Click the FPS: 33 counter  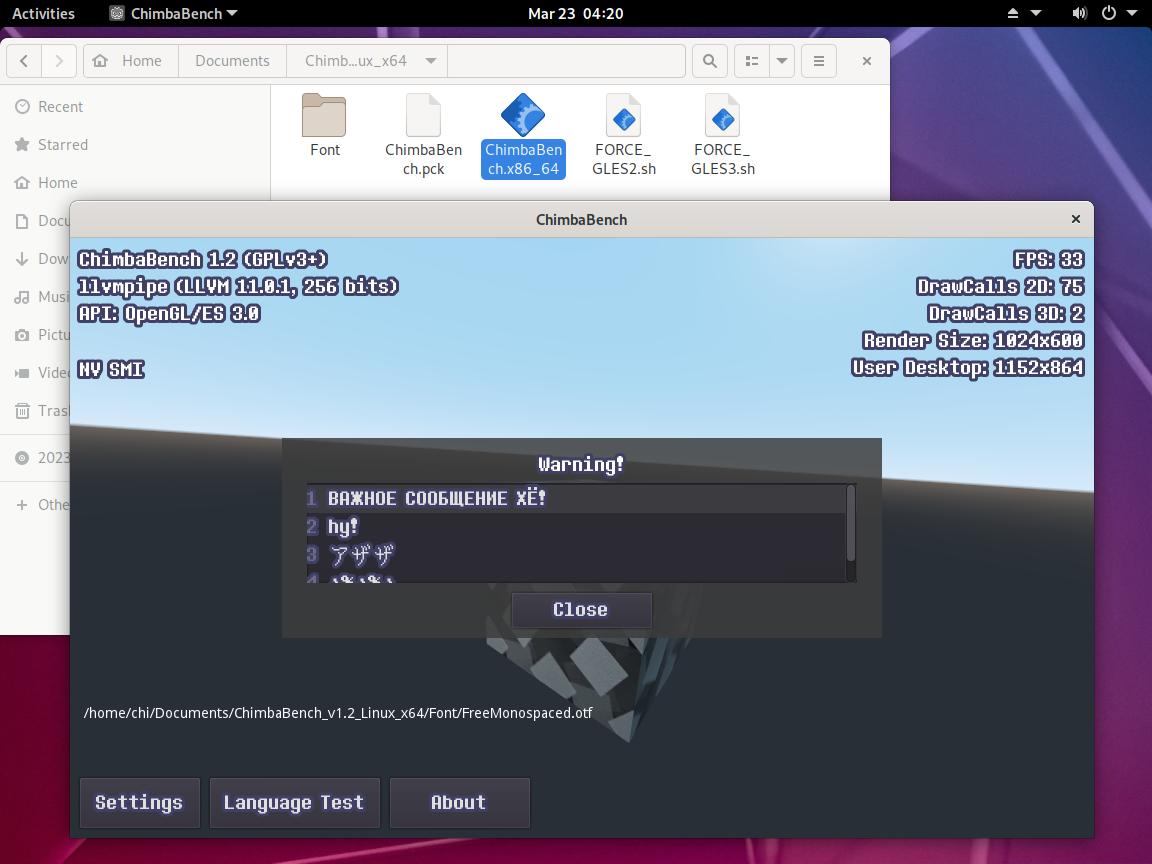pyautogui.click(x=1048, y=259)
